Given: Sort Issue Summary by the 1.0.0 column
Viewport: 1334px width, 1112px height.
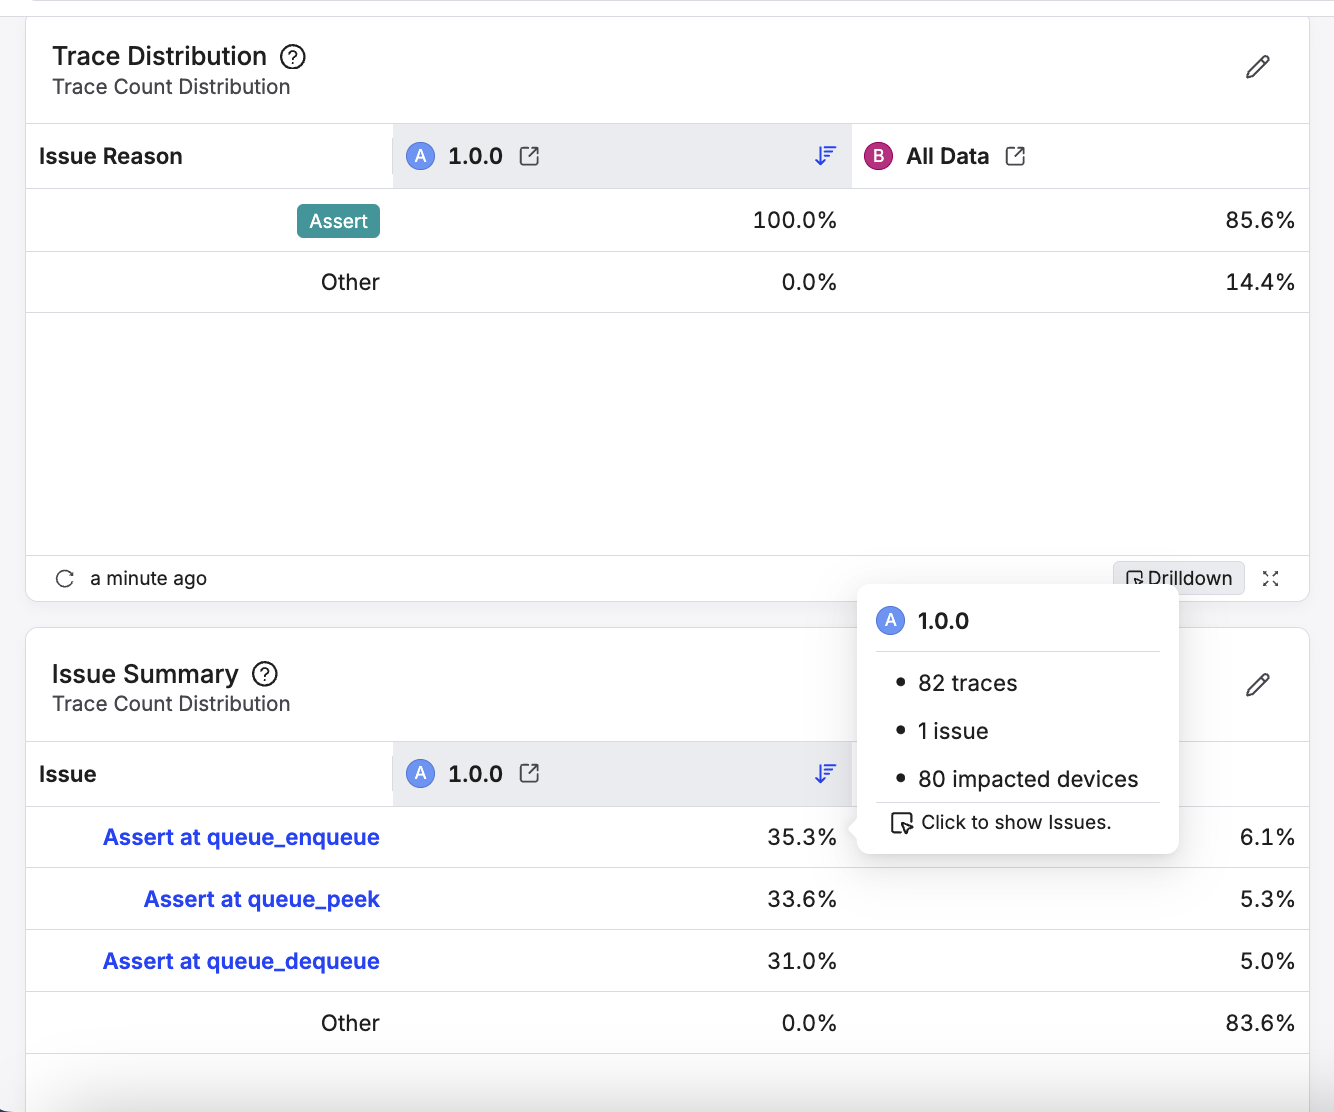Looking at the screenshot, I should [x=825, y=774].
